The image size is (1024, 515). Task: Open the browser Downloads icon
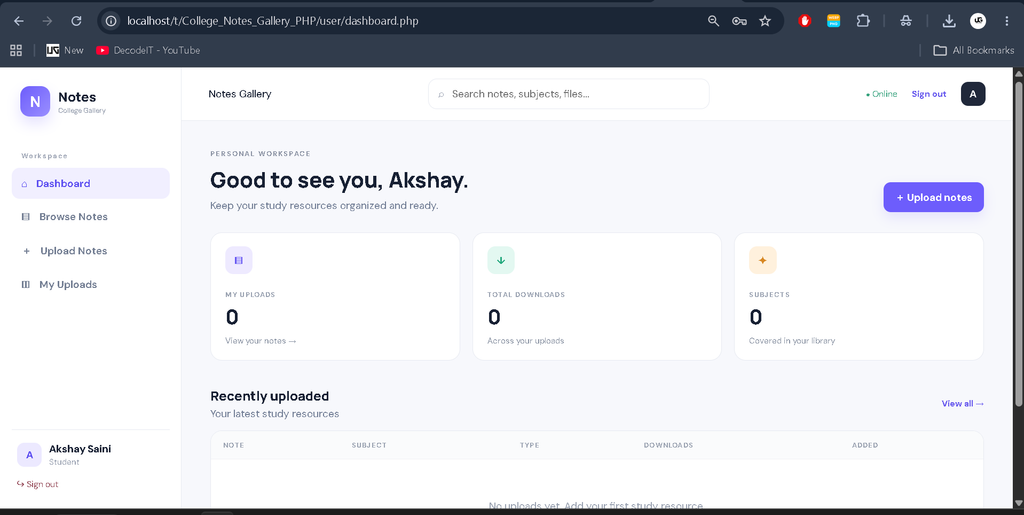[x=949, y=21]
